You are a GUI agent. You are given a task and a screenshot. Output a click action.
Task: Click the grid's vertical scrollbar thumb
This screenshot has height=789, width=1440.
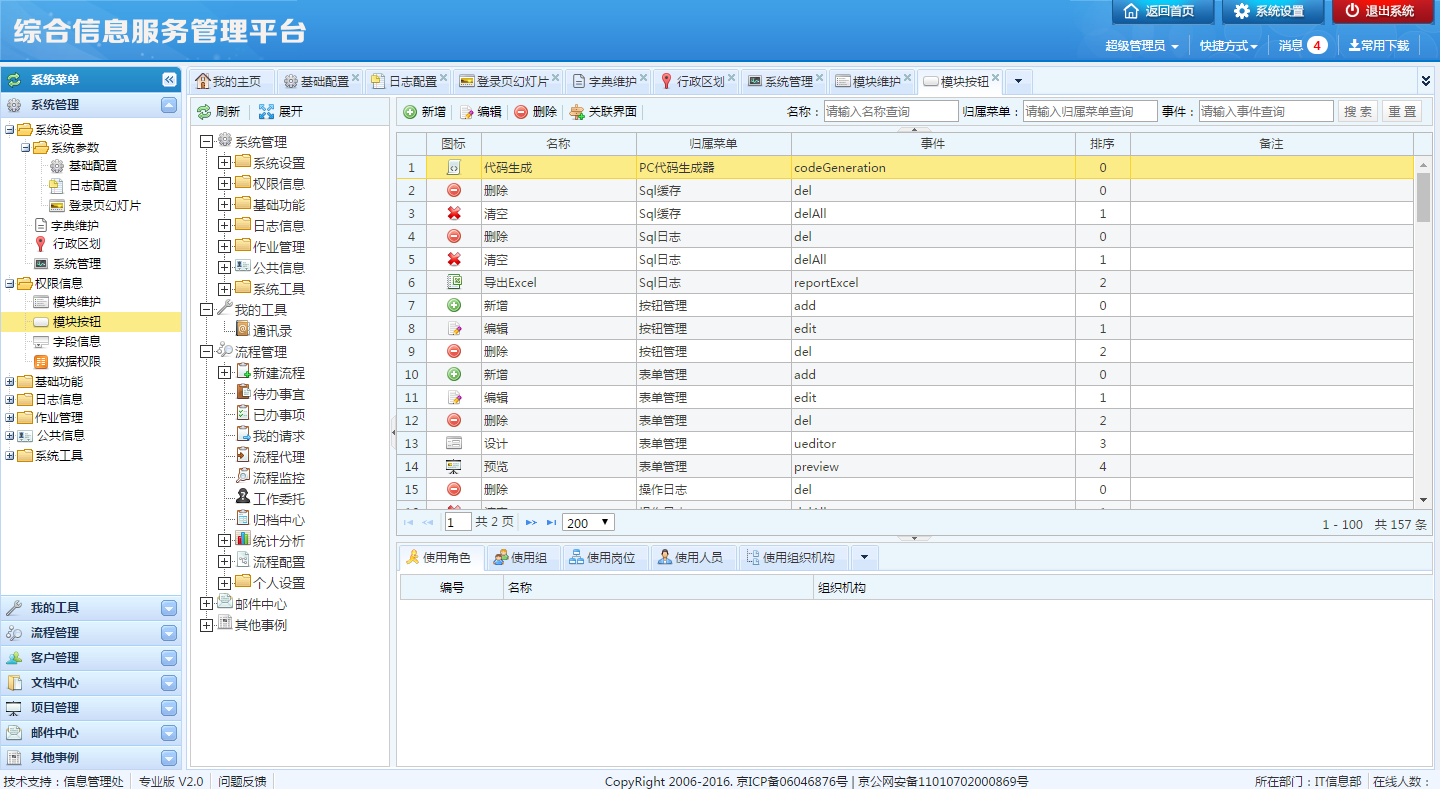point(1423,197)
